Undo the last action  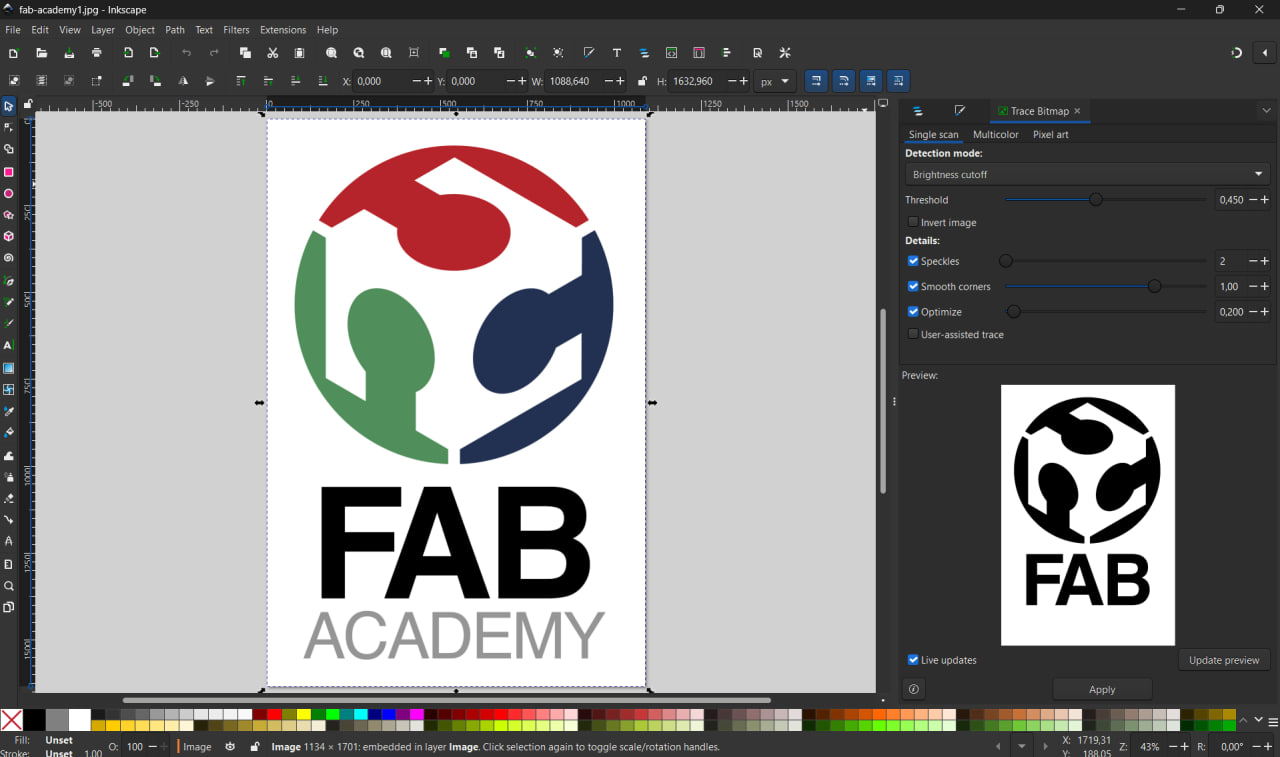[186, 53]
